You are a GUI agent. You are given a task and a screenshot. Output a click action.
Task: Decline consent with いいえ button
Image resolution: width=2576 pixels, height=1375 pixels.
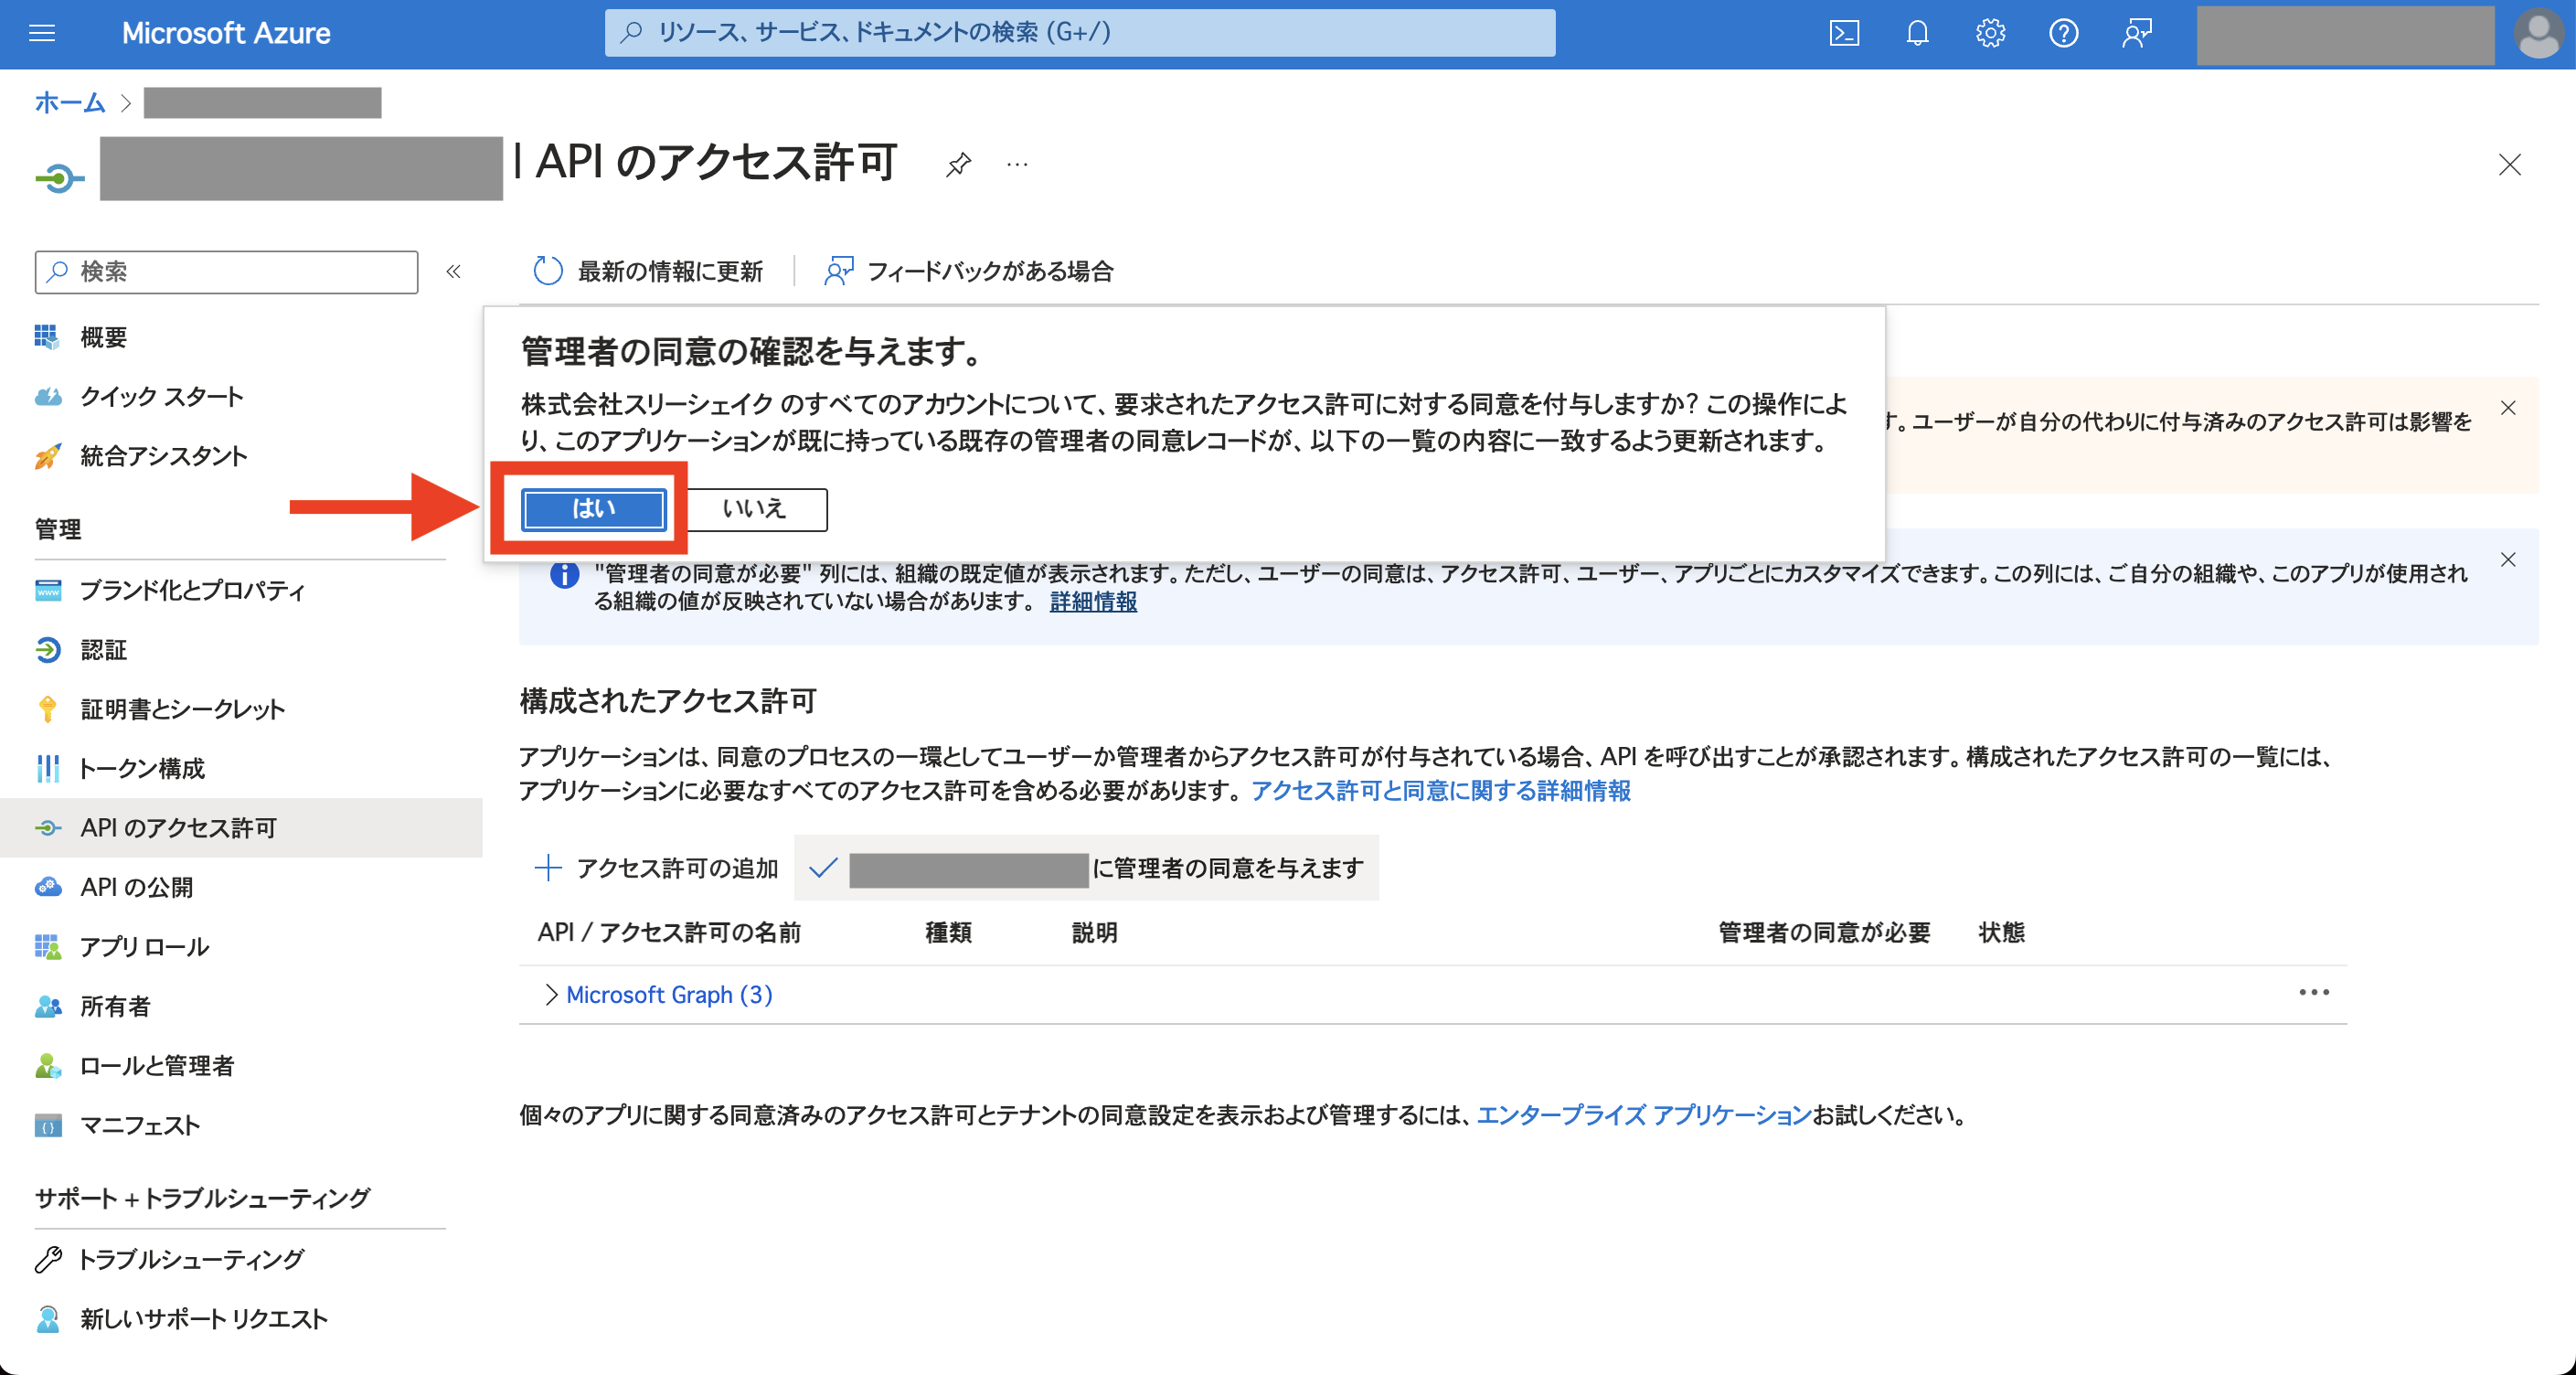pyautogui.click(x=754, y=509)
